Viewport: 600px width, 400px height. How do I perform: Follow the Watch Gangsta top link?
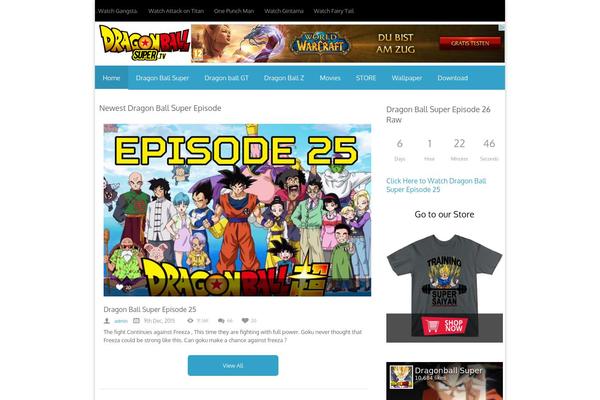(117, 11)
